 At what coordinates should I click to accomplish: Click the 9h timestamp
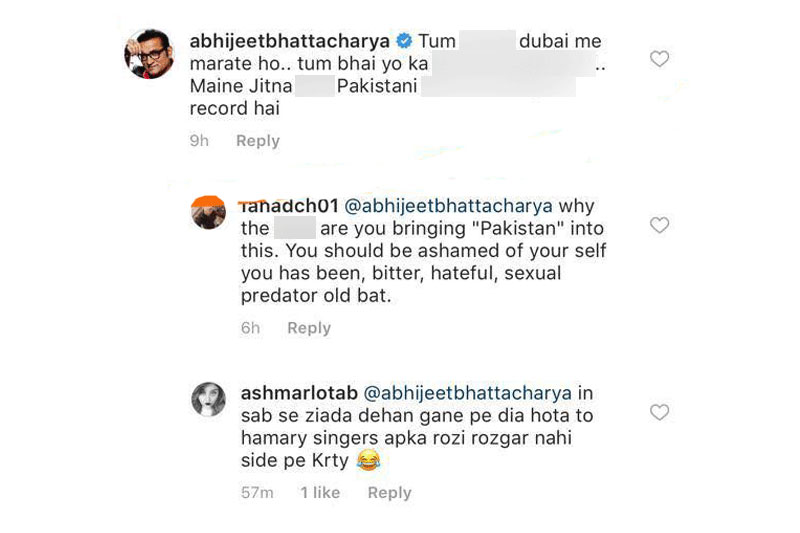[x=199, y=141]
